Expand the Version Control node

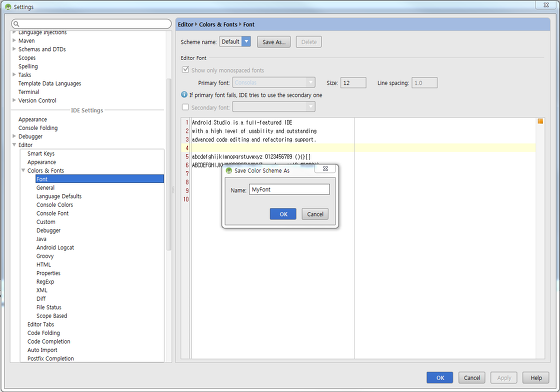click(x=14, y=100)
